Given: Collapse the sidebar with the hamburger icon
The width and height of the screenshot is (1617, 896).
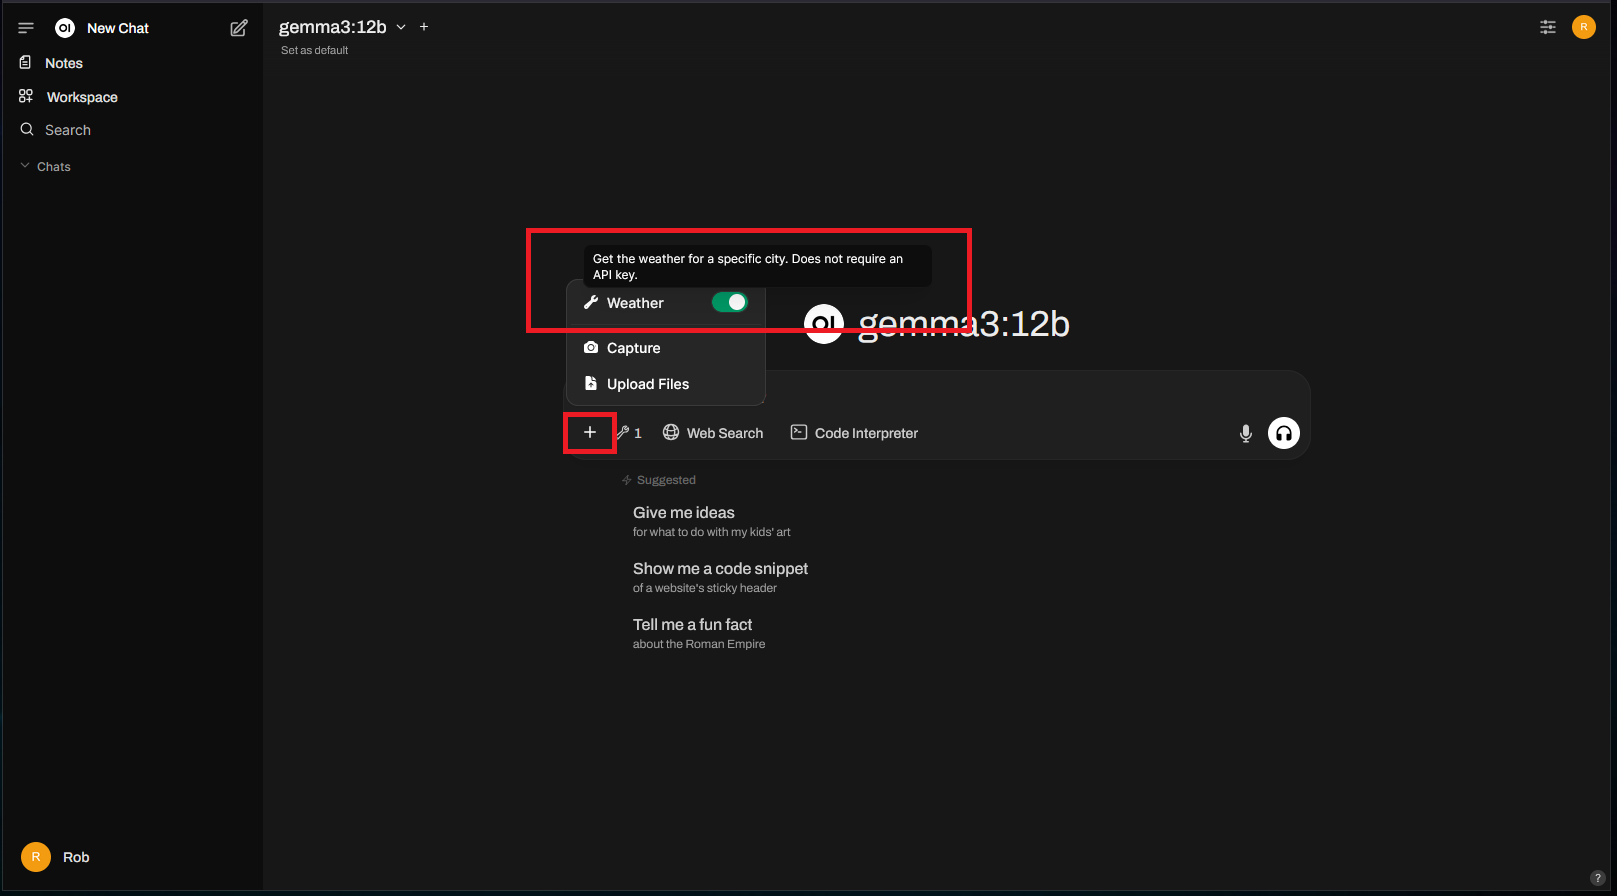Looking at the screenshot, I should point(26,28).
